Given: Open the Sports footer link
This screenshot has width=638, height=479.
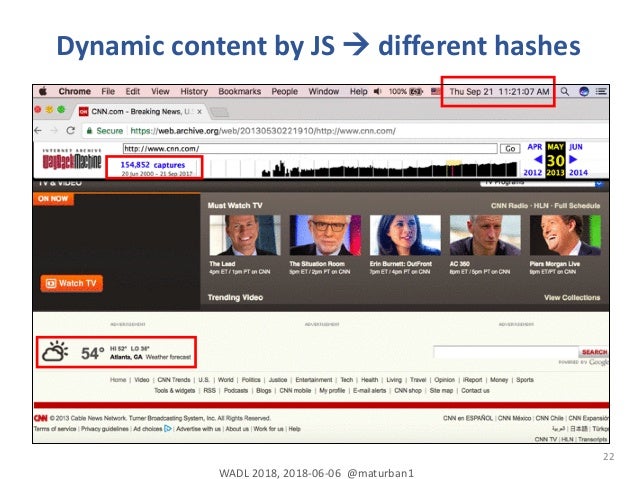Looking at the screenshot, I should click(525, 380).
